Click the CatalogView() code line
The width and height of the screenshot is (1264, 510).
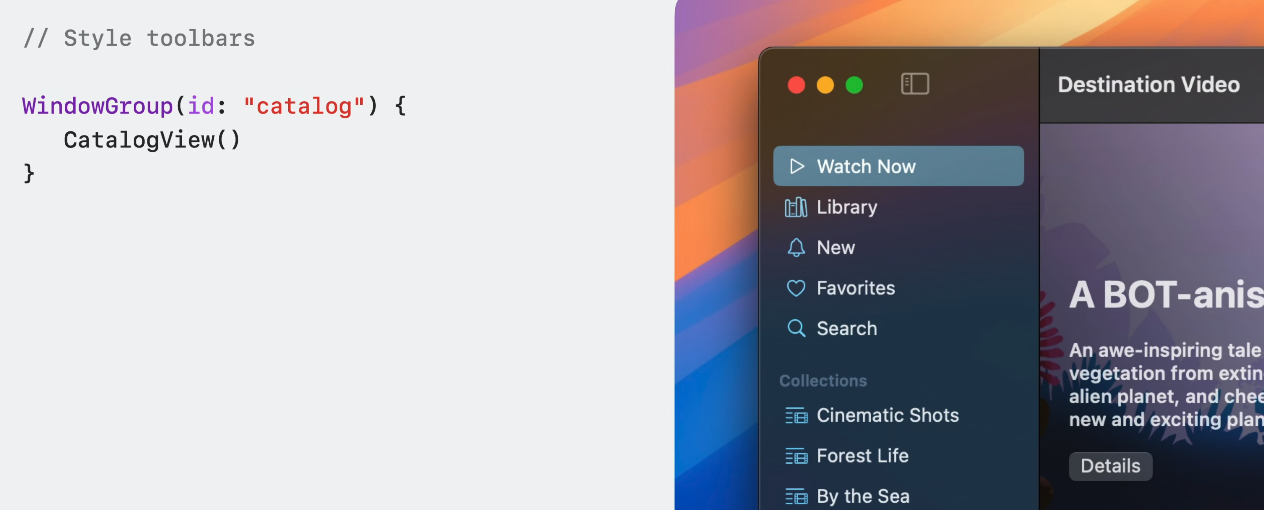(153, 140)
